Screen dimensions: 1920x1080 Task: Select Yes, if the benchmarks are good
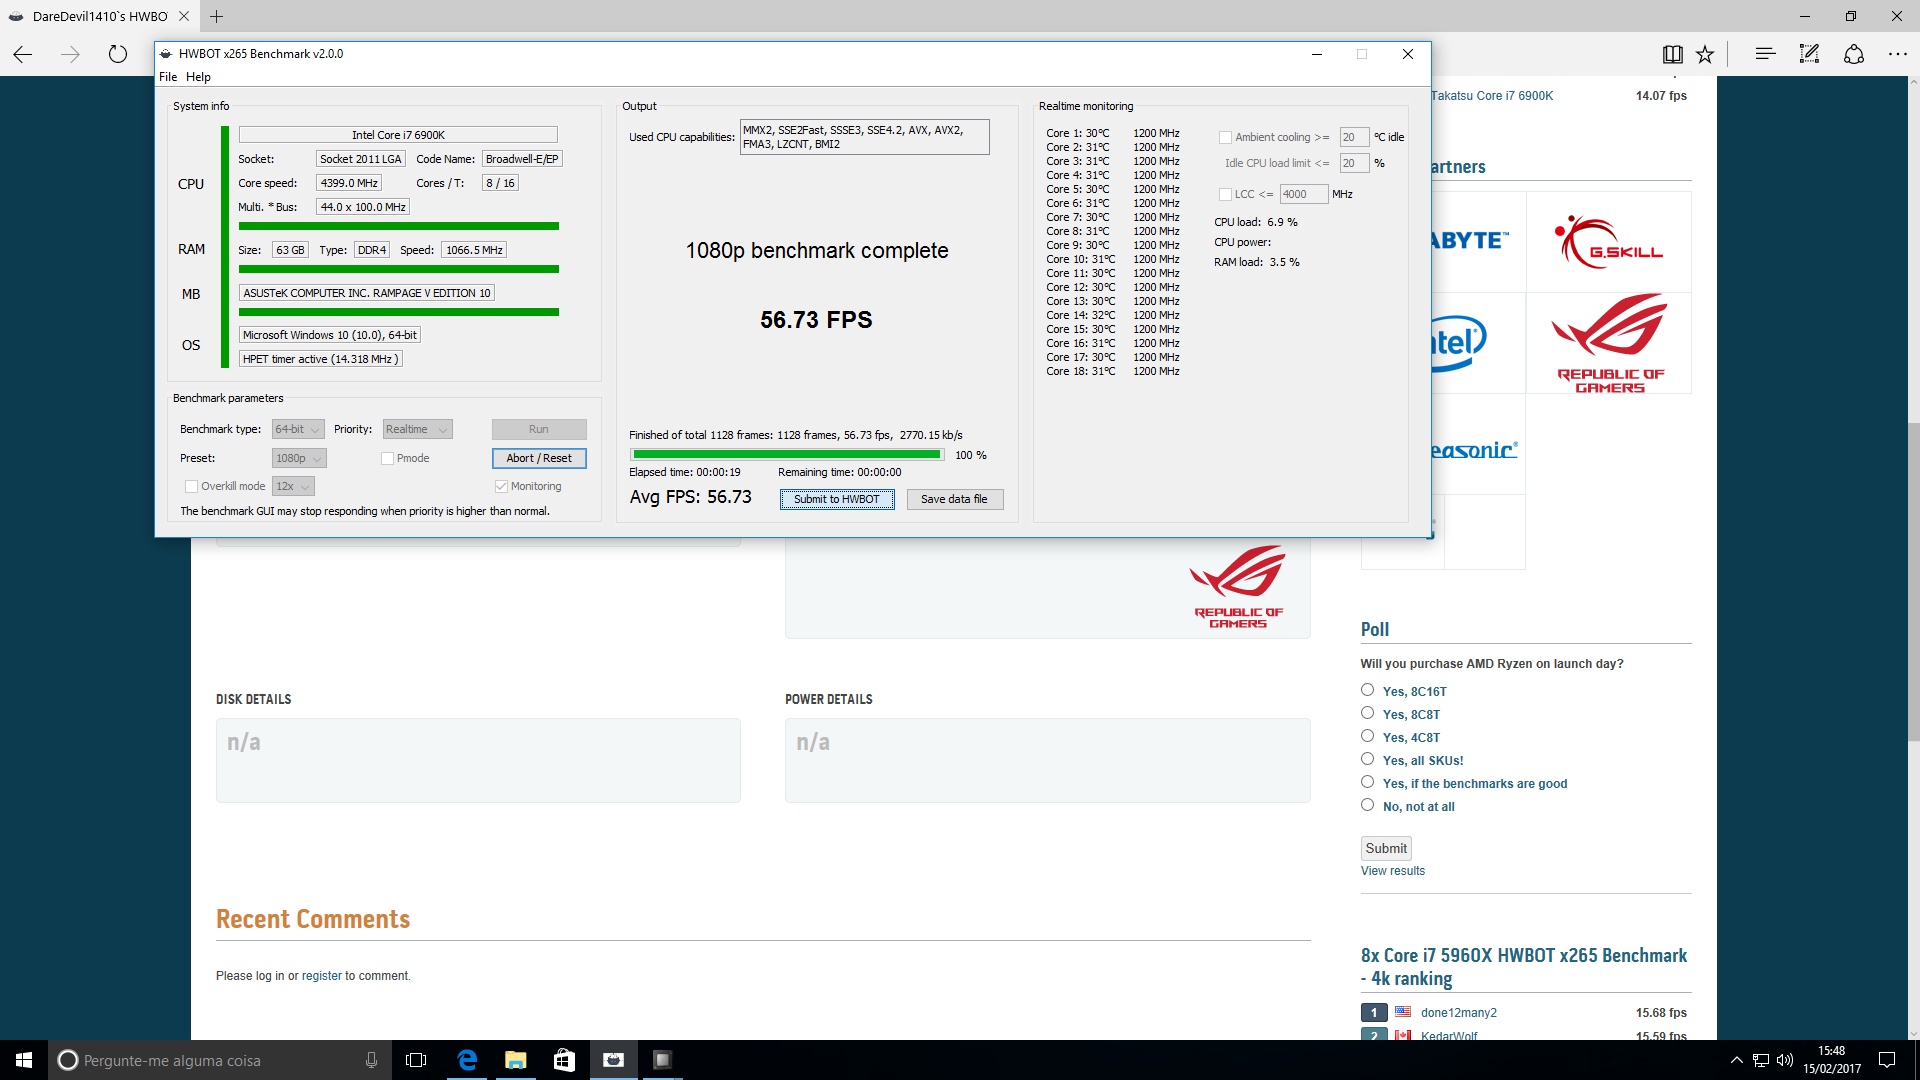tap(1367, 782)
